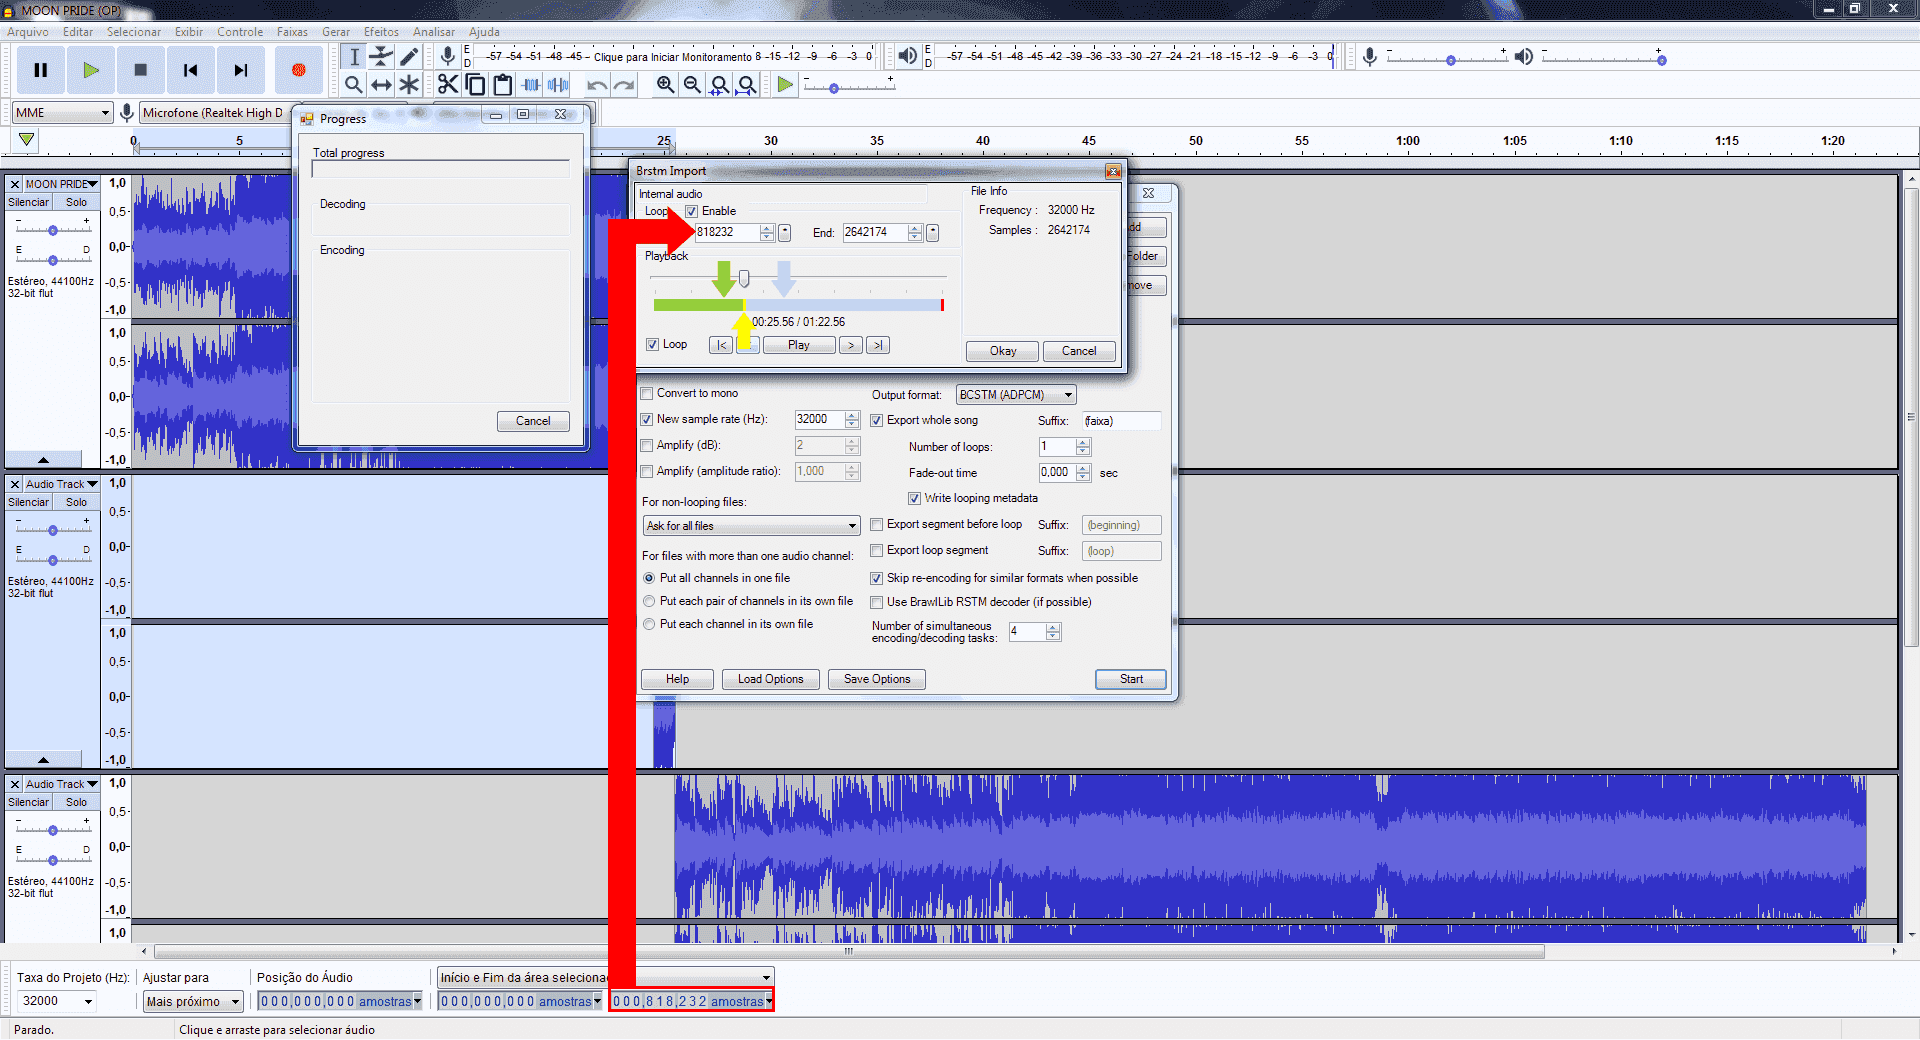Start playback with the large green Play button
The width and height of the screenshot is (1920, 1040).
point(91,70)
